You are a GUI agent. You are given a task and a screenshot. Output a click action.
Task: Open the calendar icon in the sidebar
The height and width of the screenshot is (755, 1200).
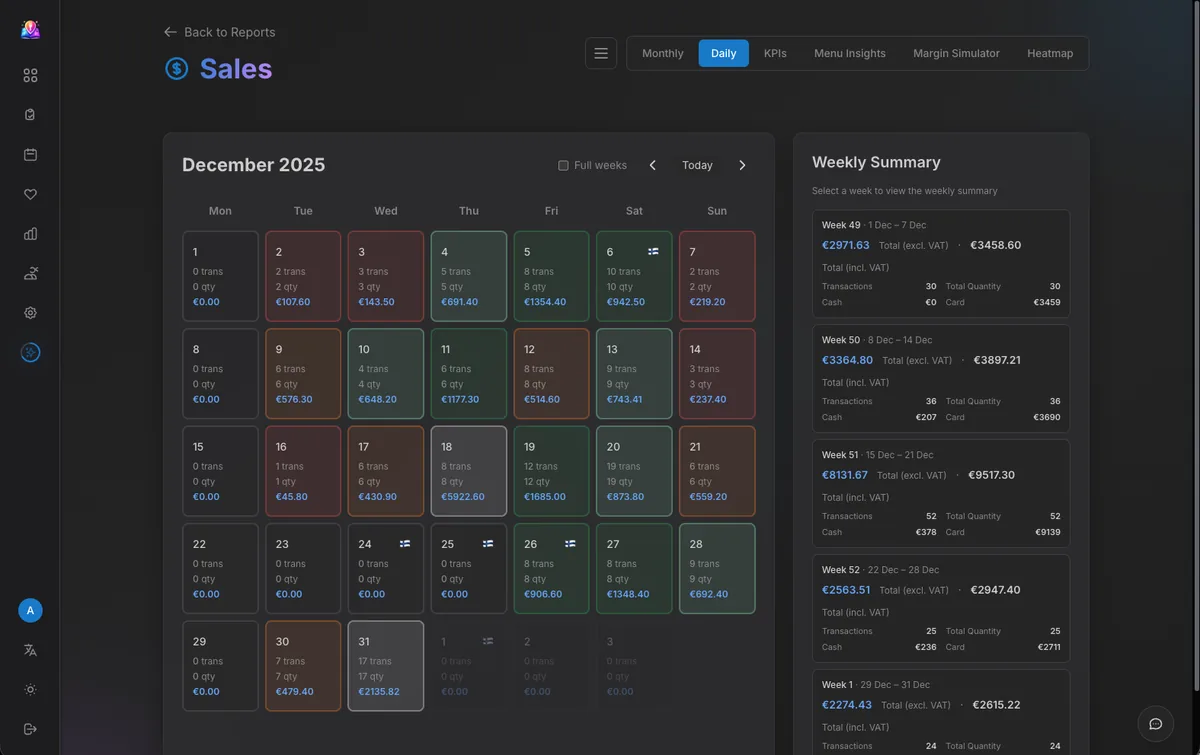pos(30,154)
